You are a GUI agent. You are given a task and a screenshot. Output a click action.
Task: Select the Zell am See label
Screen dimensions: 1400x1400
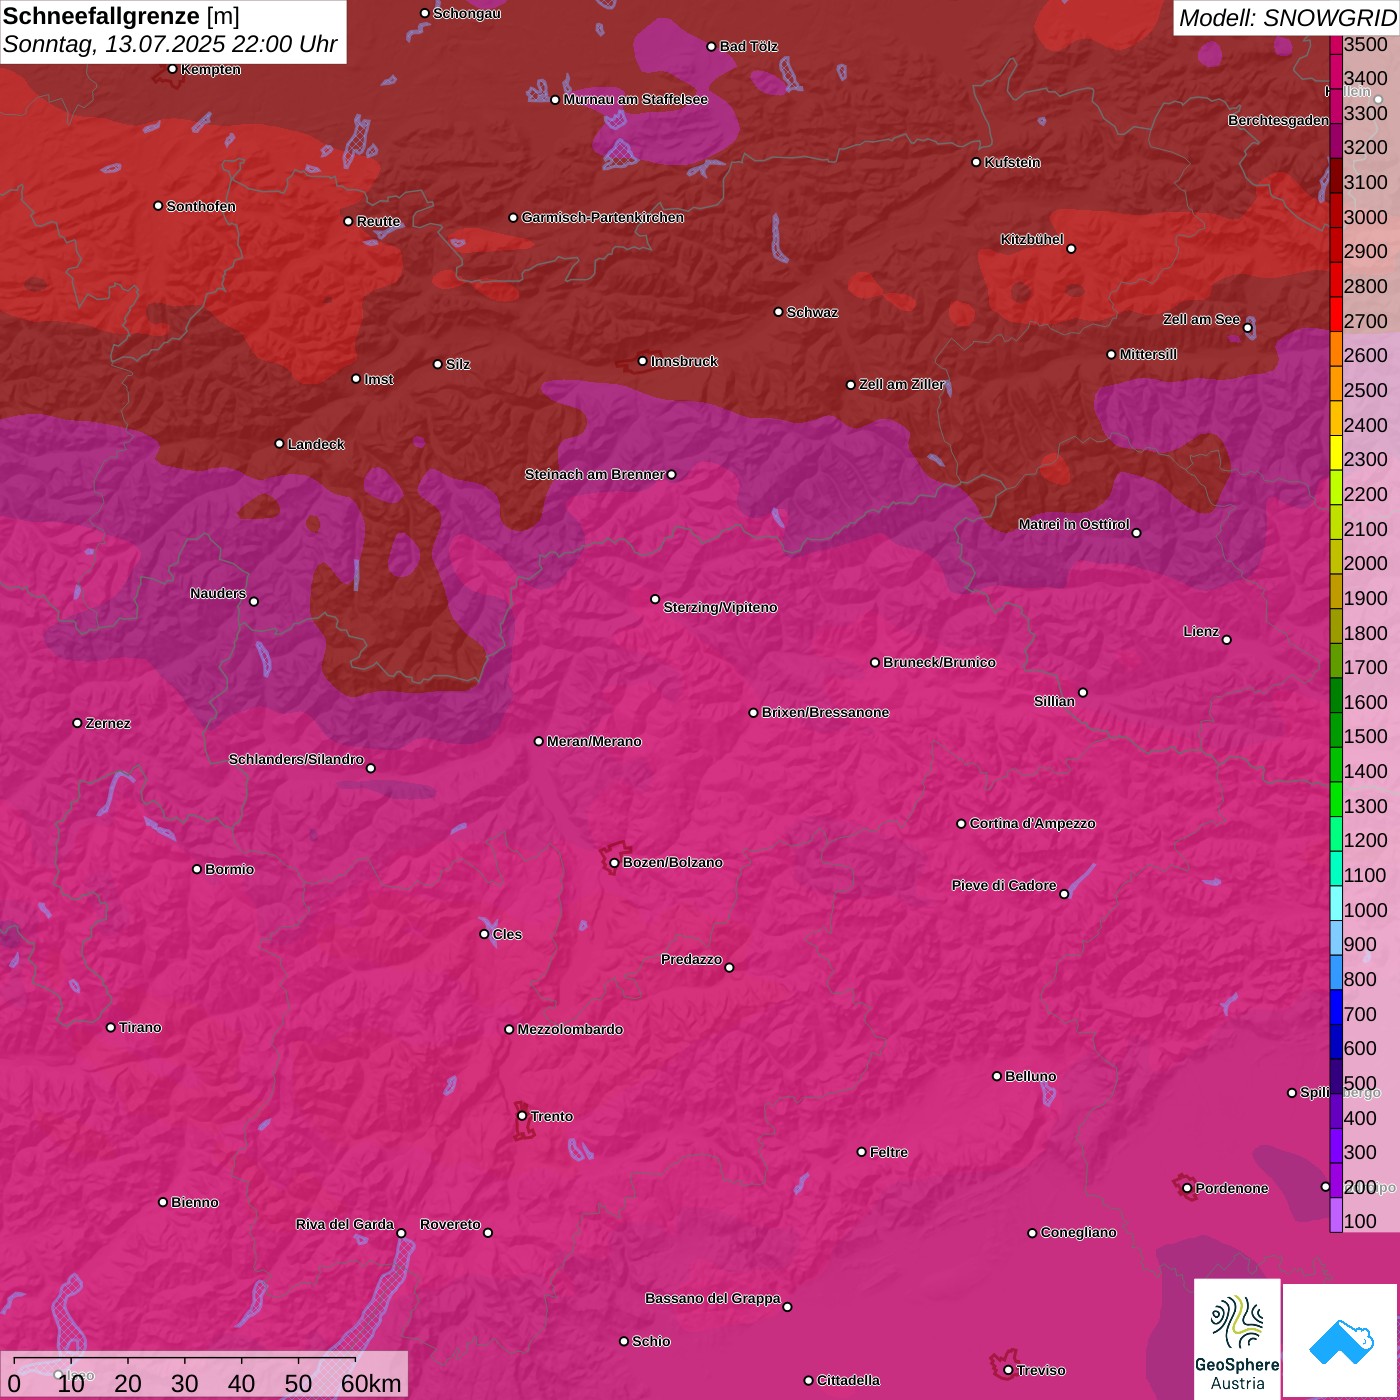coord(1201,319)
